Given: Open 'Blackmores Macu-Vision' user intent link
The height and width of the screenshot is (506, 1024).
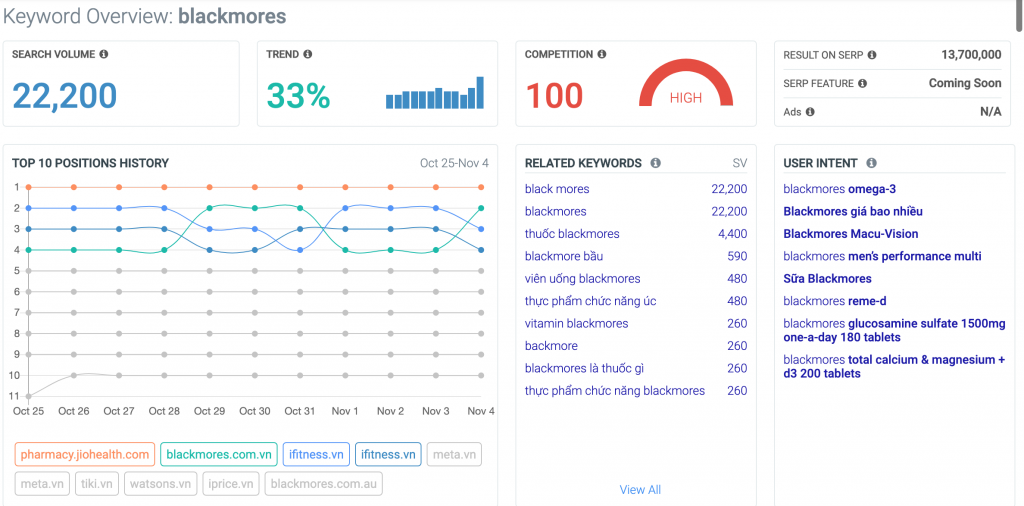Looking at the screenshot, I should 850,234.
